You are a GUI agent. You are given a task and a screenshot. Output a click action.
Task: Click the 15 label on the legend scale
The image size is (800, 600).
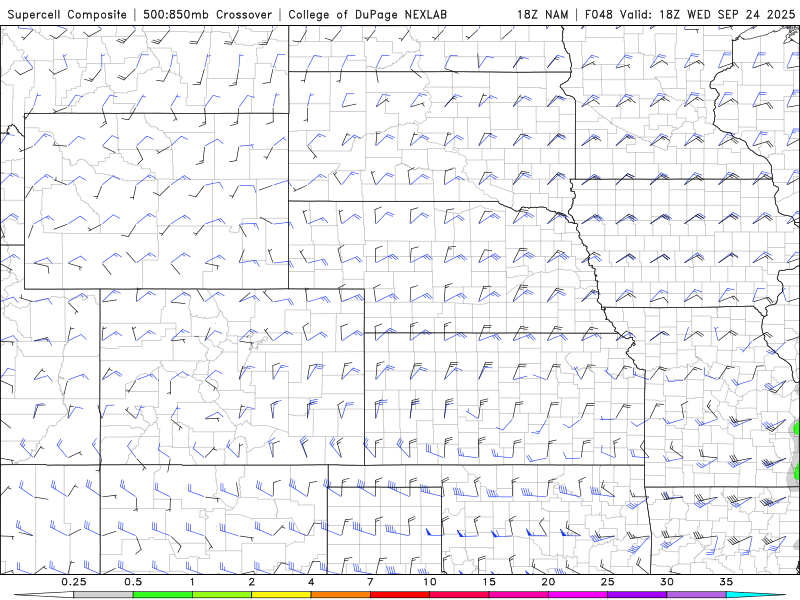pyautogui.click(x=489, y=582)
